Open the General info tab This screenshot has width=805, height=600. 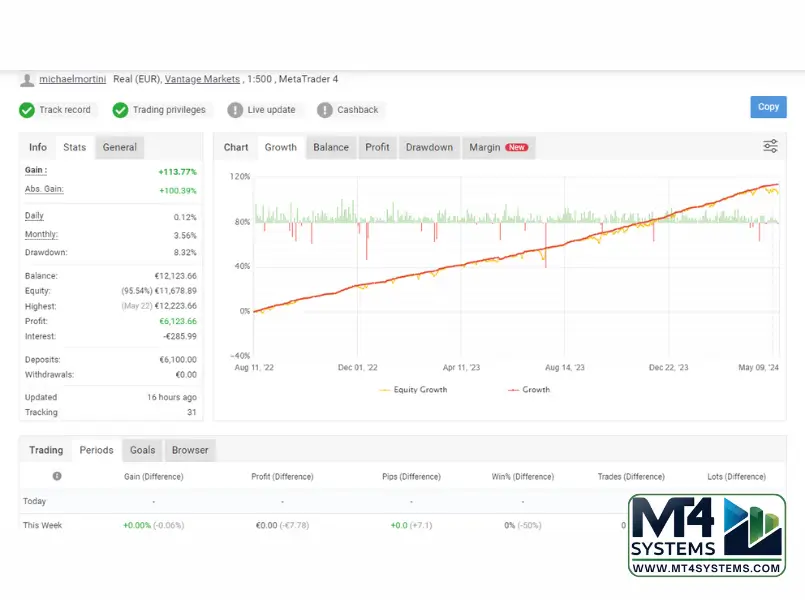coord(120,147)
